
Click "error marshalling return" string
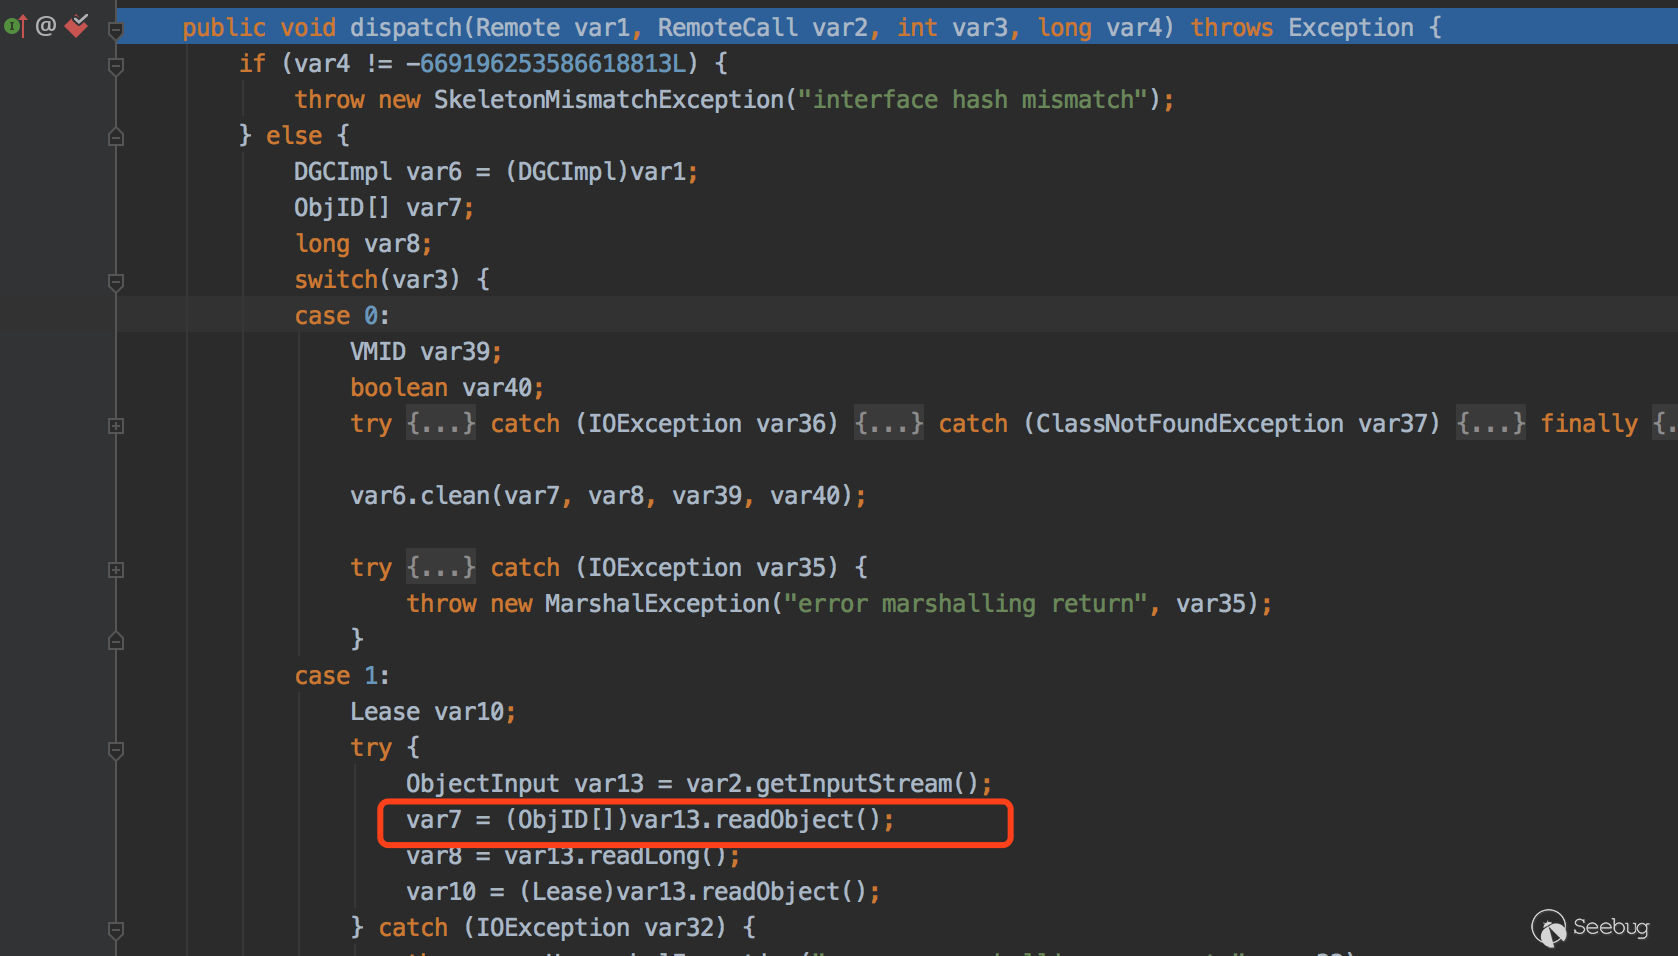coord(965,604)
